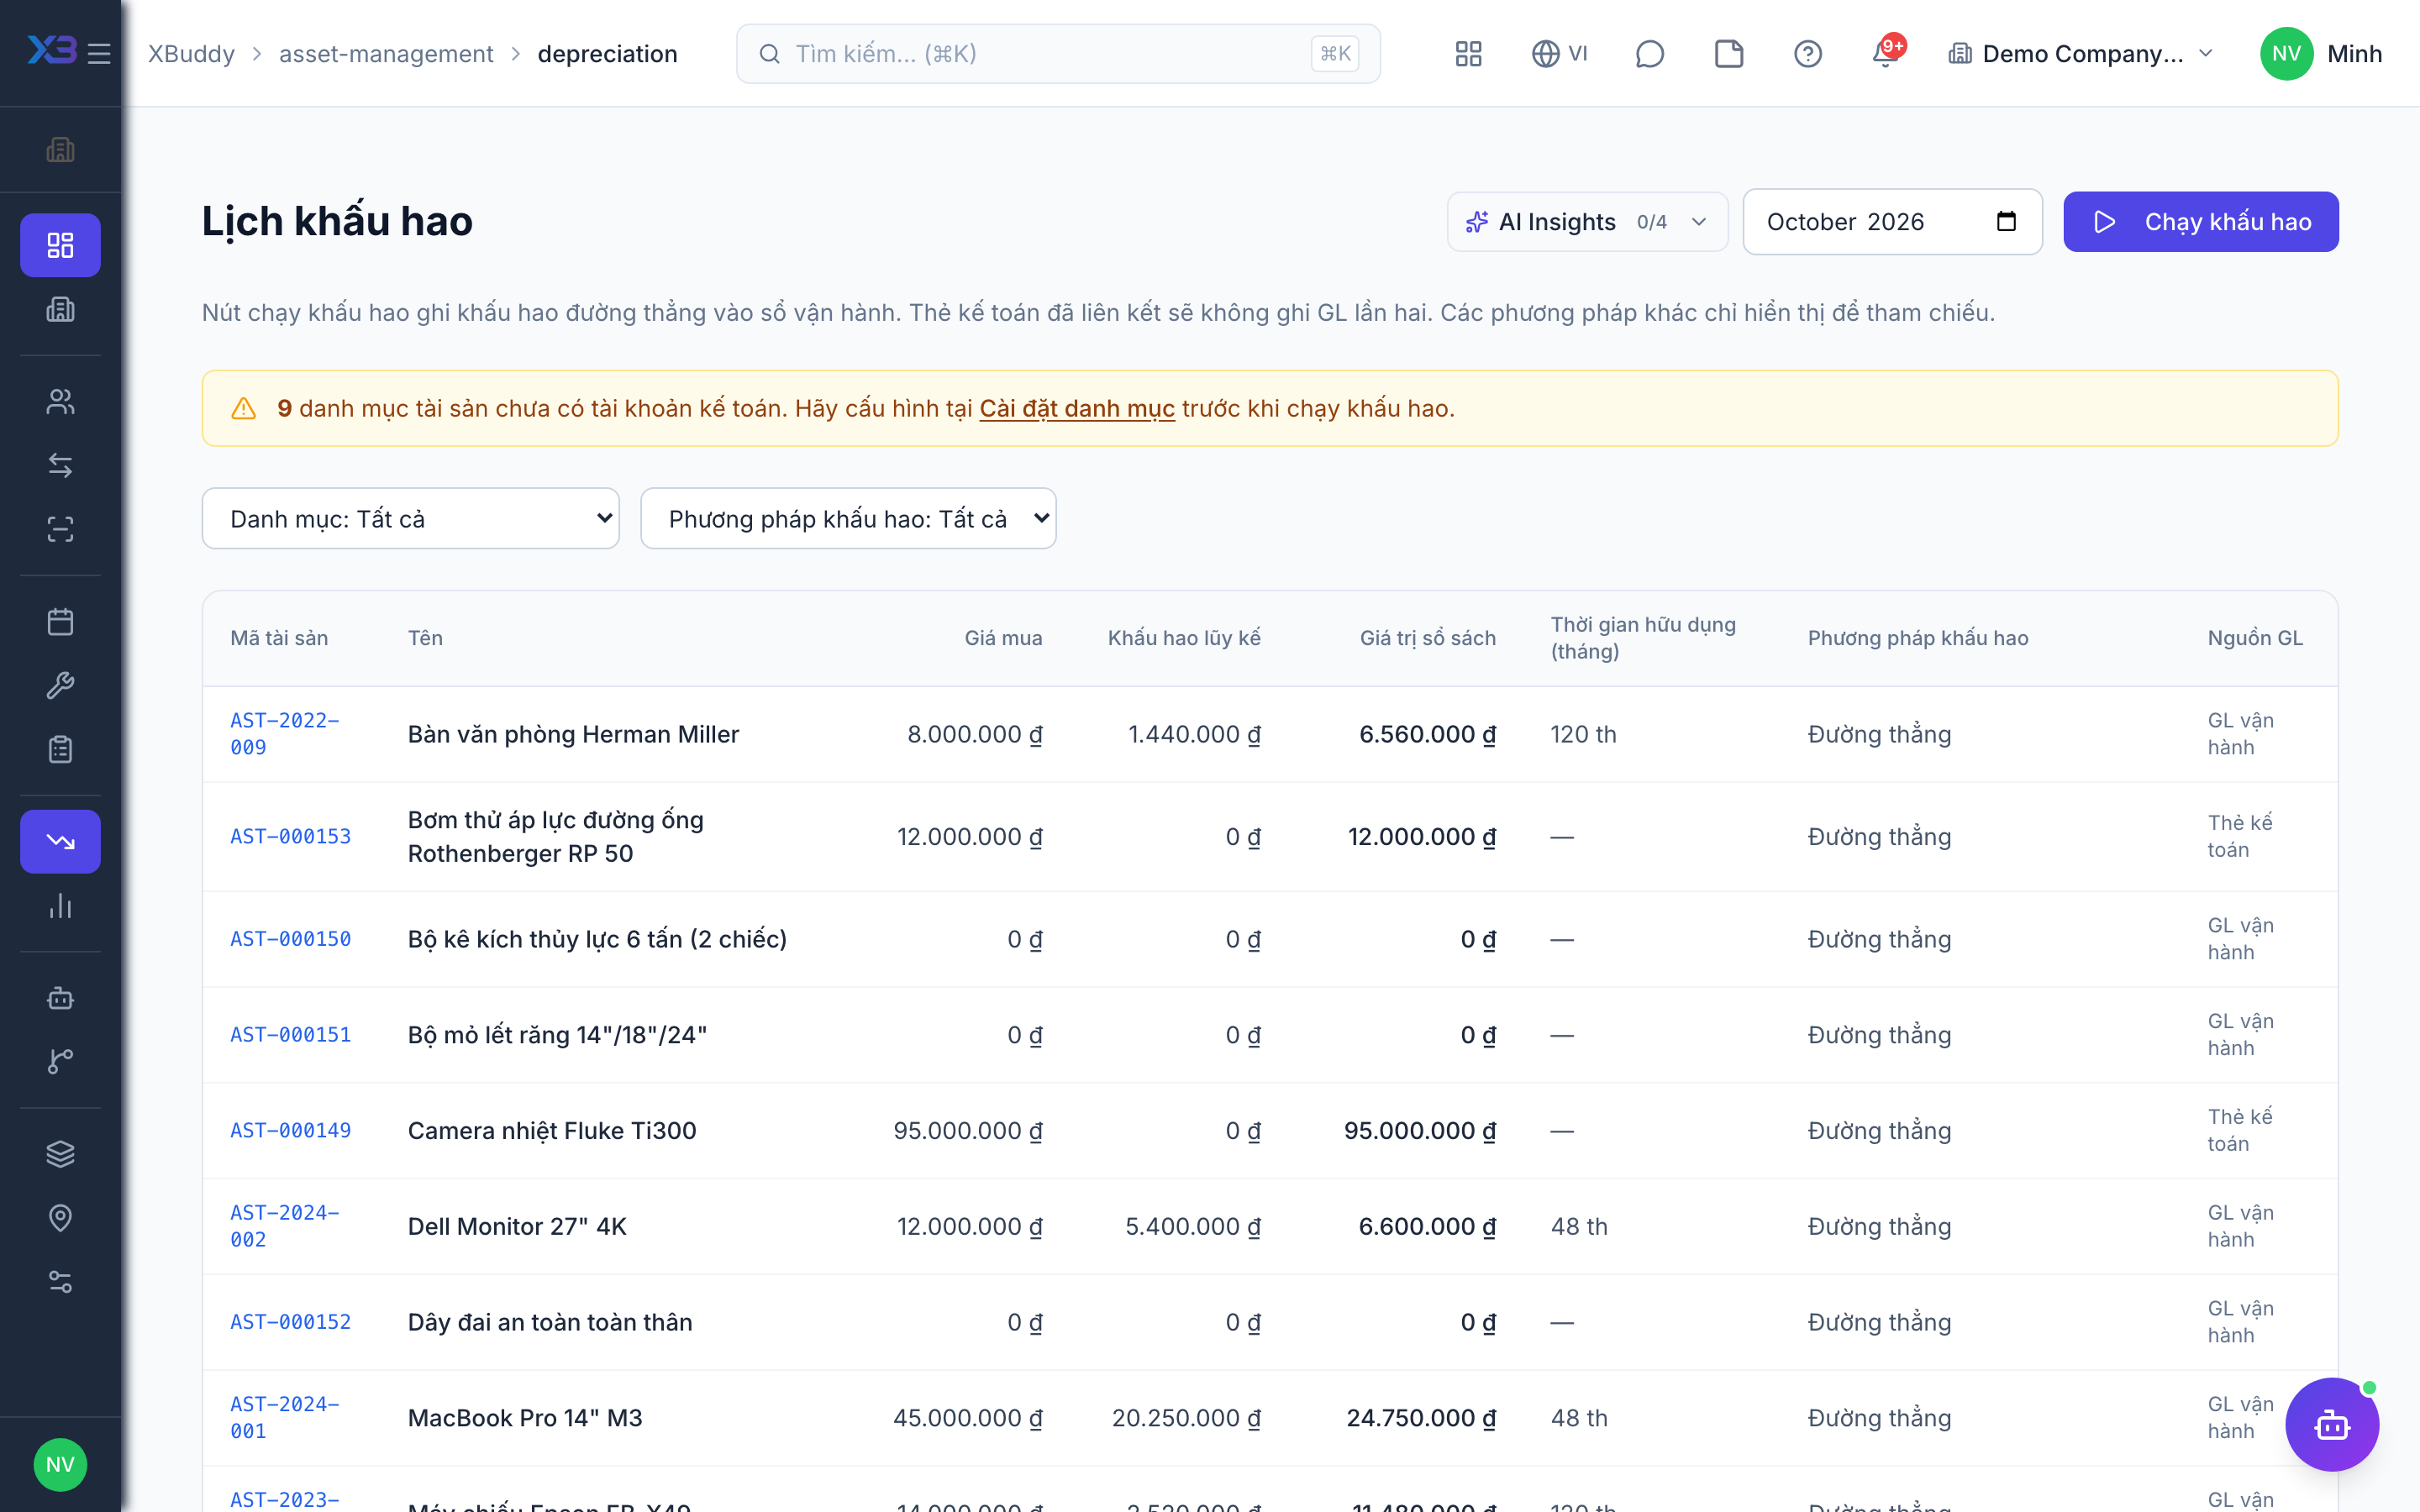Open the top building sidebar icon
This screenshot has height=1512, width=2420.
pos(60,150)
